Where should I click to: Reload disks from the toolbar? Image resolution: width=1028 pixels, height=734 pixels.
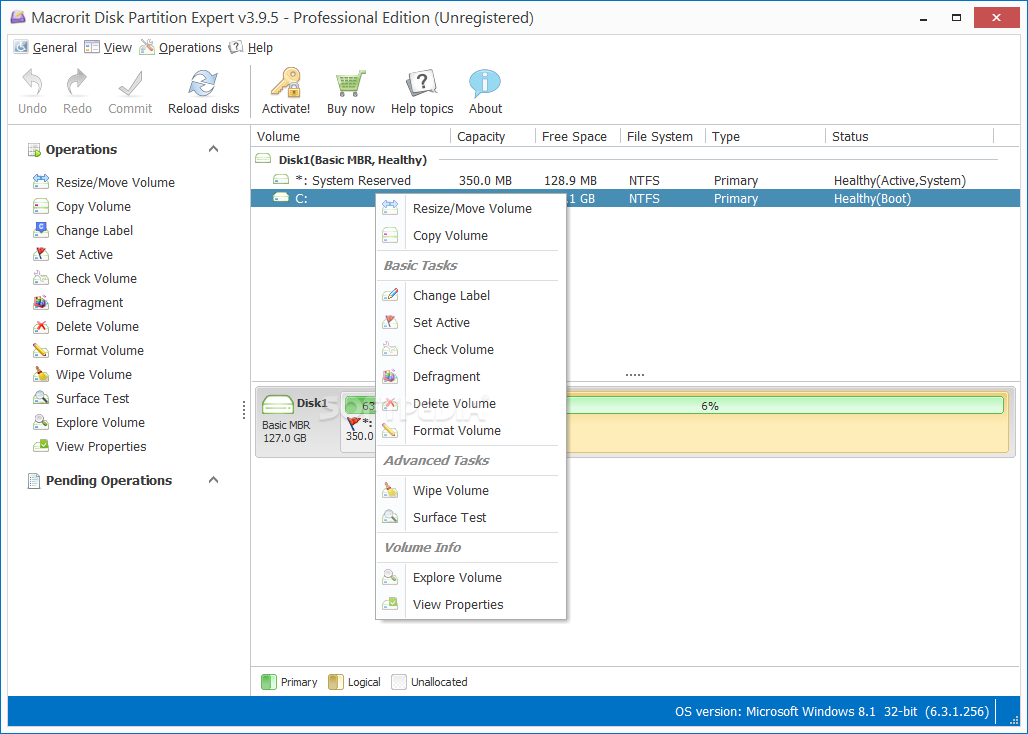(203, 91)
